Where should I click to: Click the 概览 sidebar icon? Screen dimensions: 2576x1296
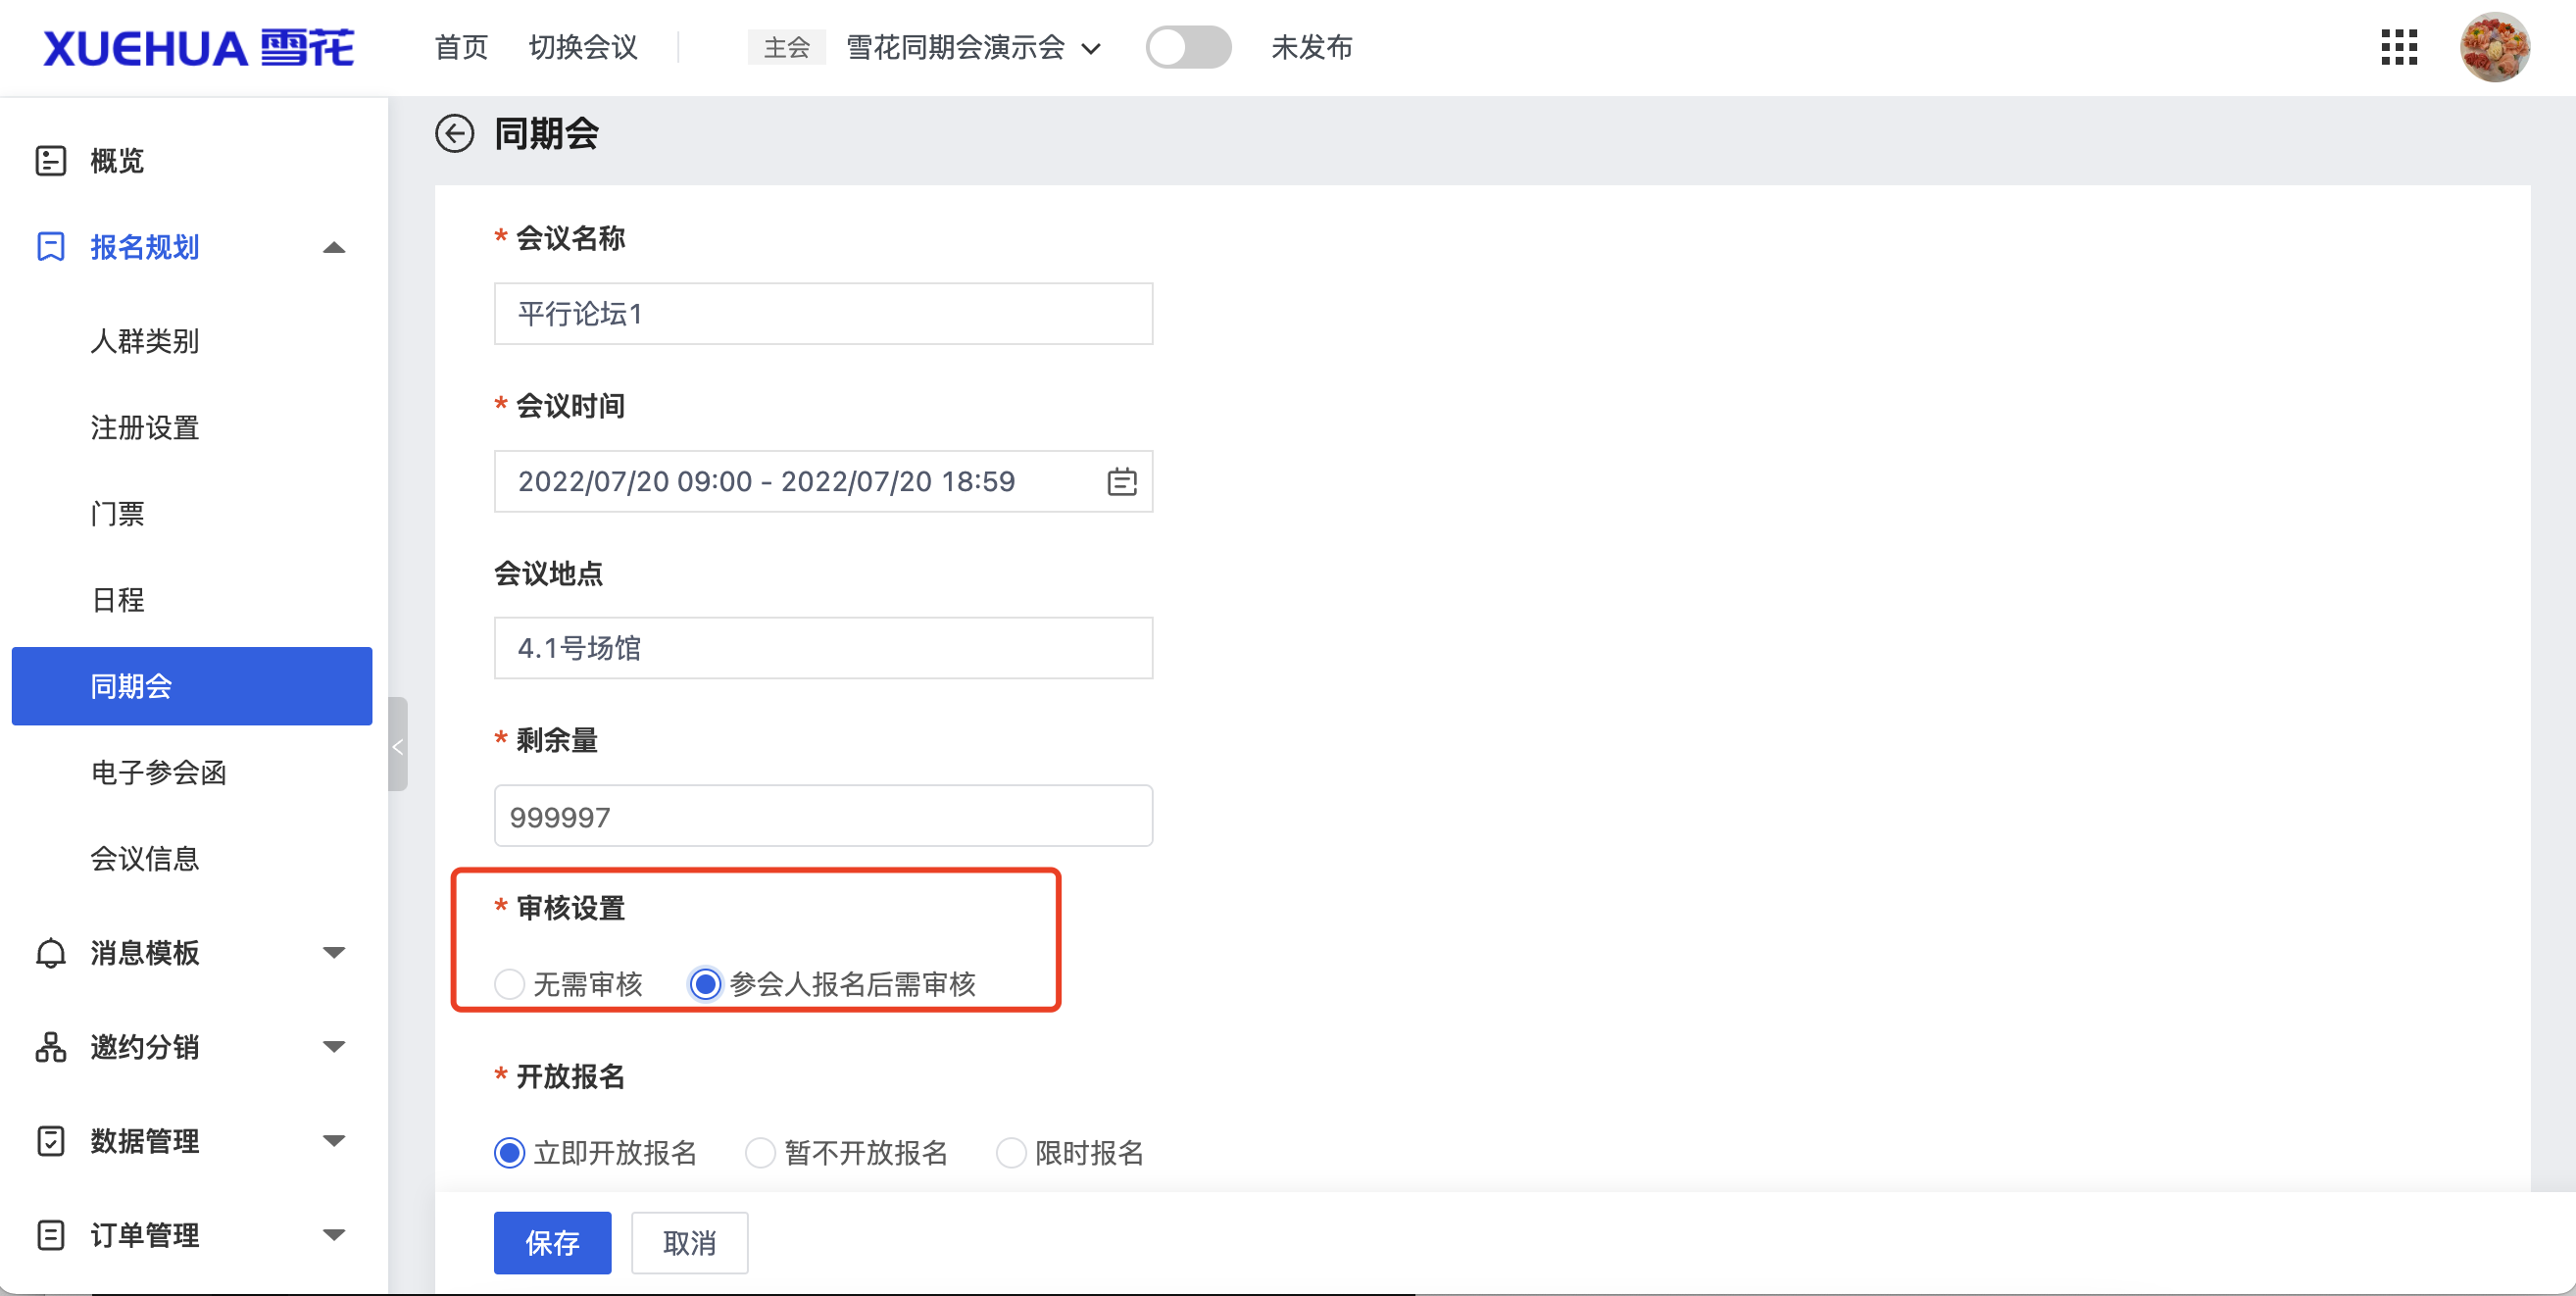[x=51, y=160]
